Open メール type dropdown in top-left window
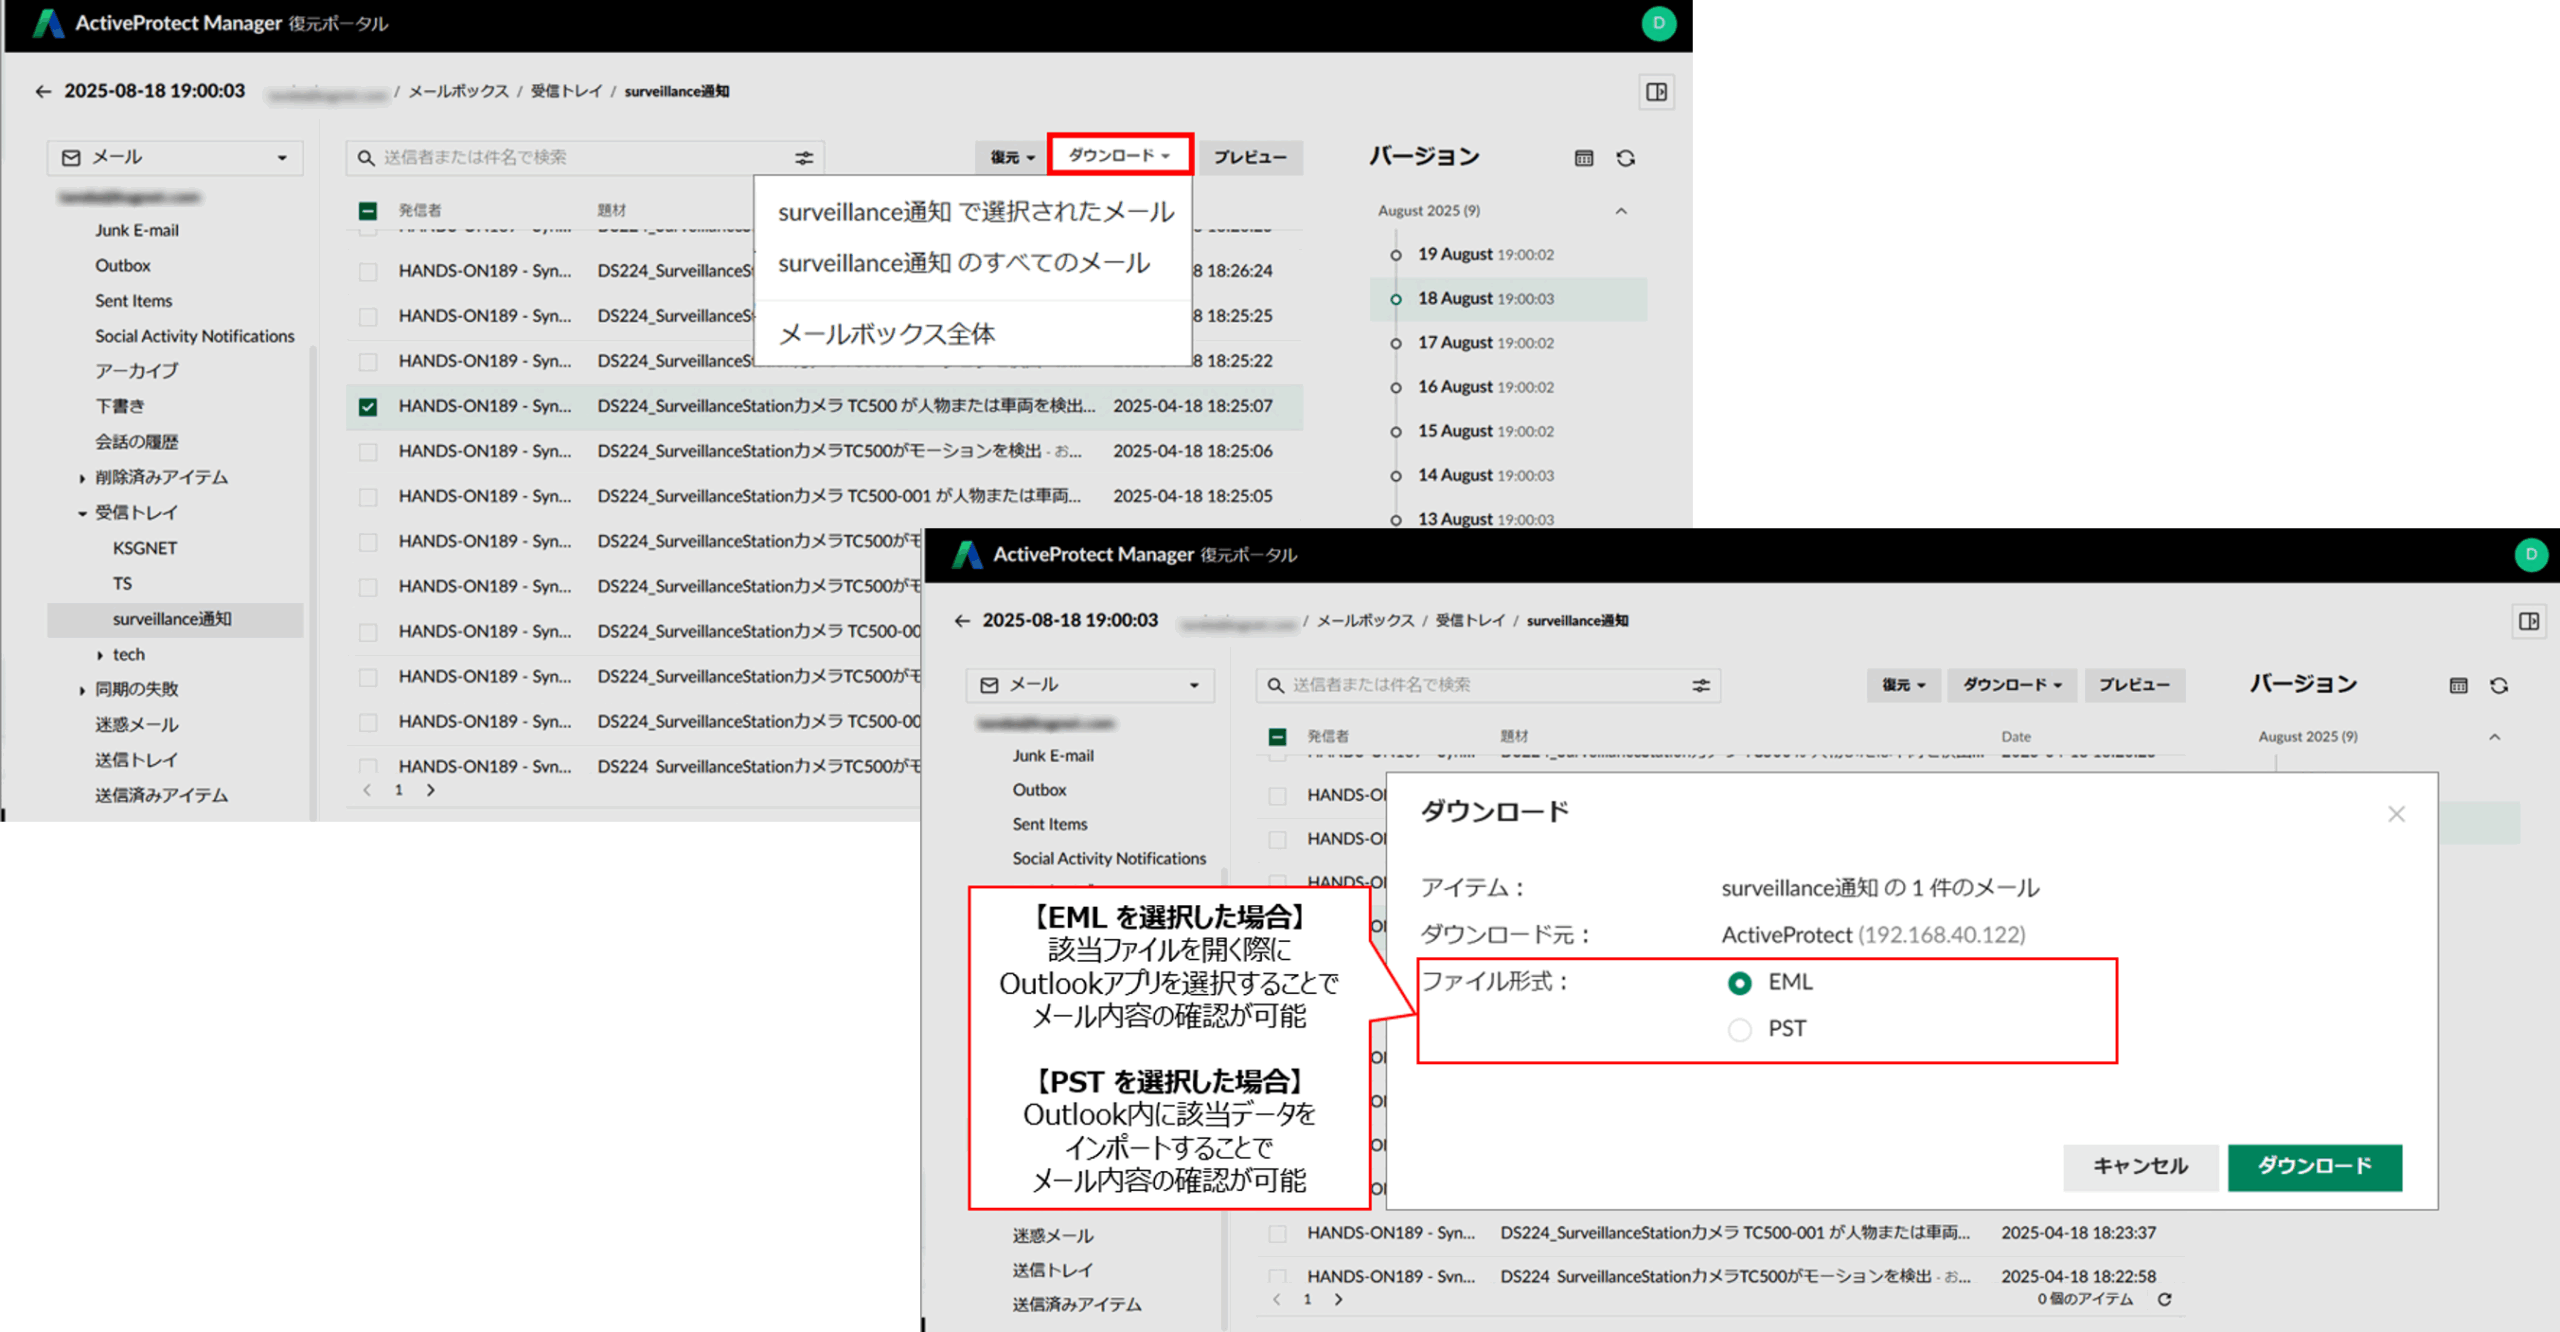The height and width of the screenshot is (1332, 2560). click(x=175, y=157)
